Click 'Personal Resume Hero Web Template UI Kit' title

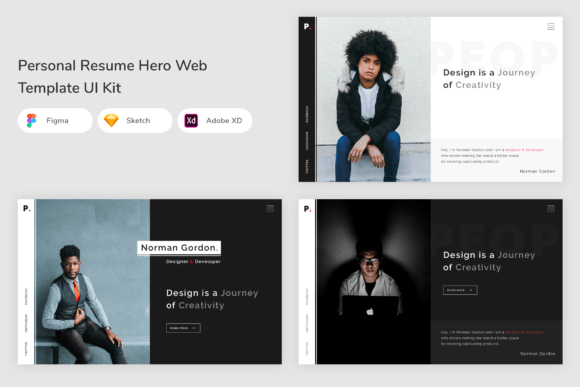[x=112, y=77]
